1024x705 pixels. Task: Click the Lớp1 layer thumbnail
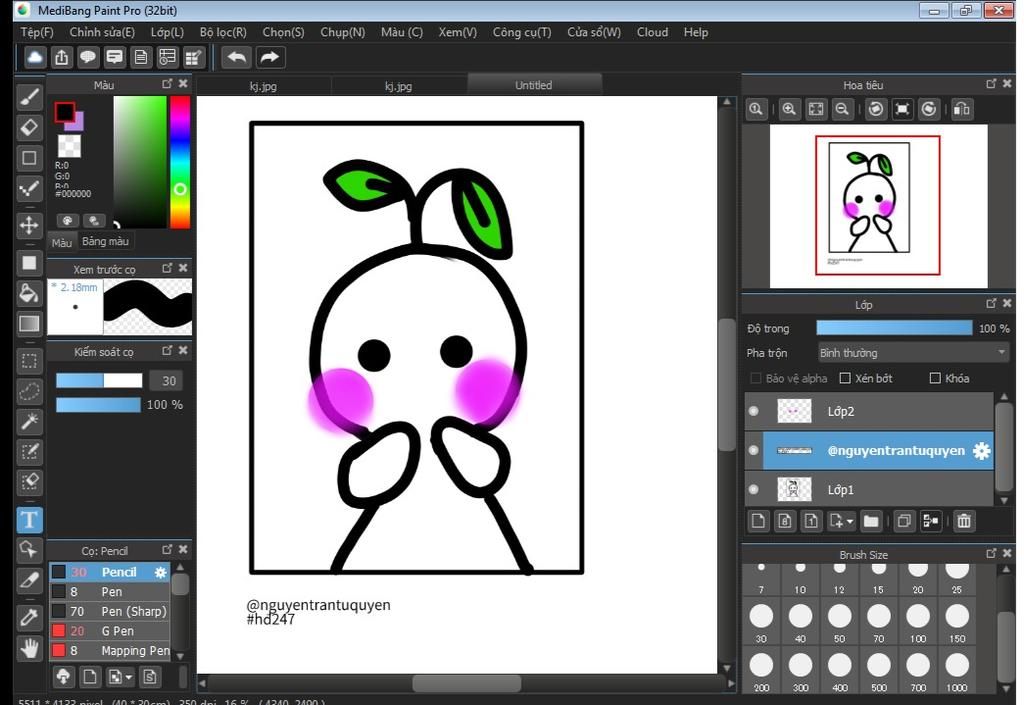click(x=794, y=490)
